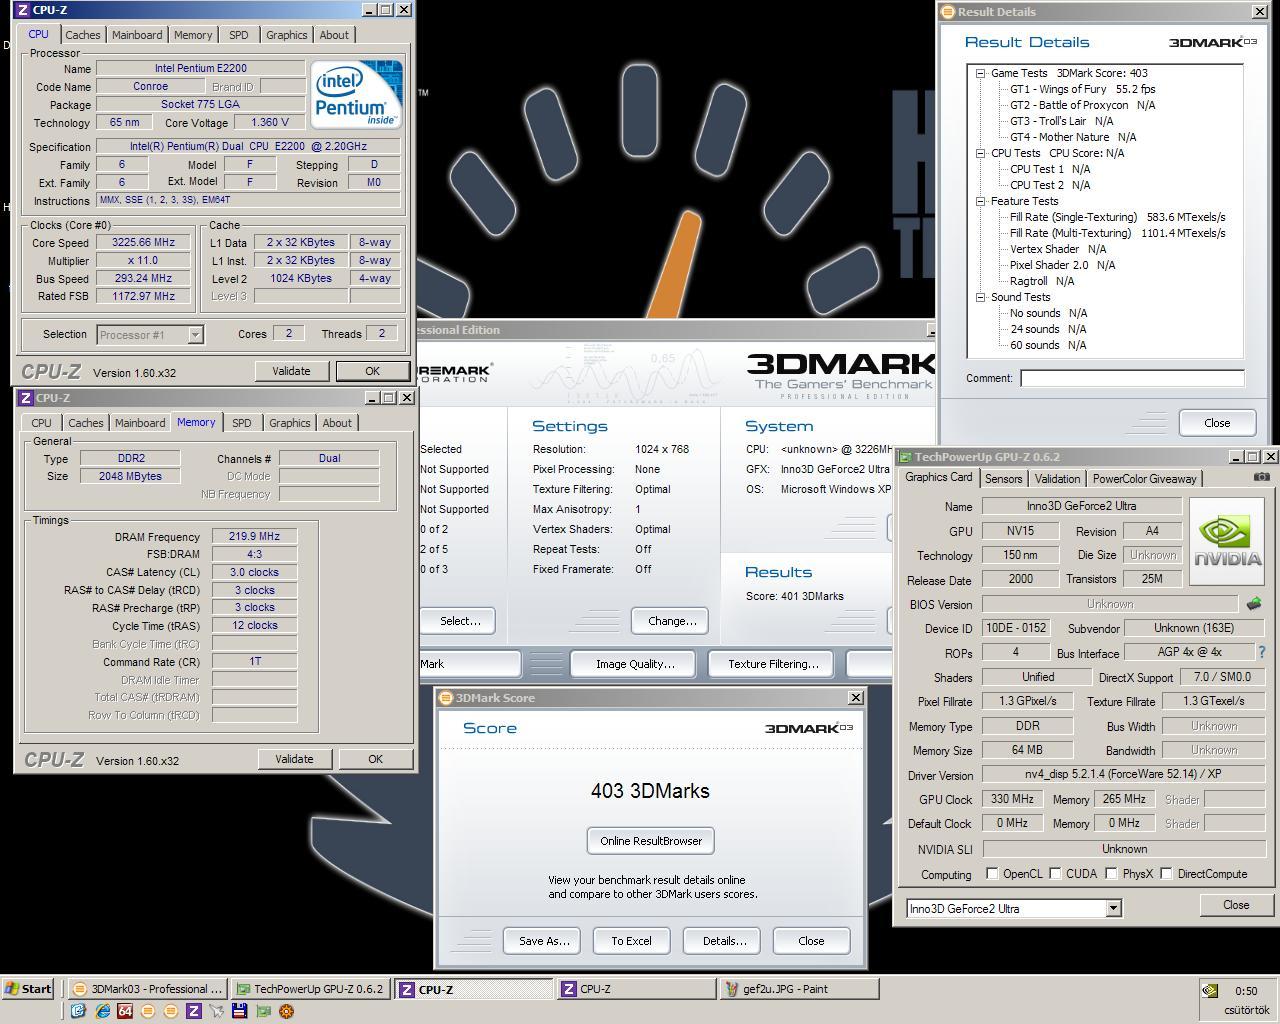1280x1024 pixels.
Task: Launch GPU-Z from the quick launch bar
Action: 263,1011
